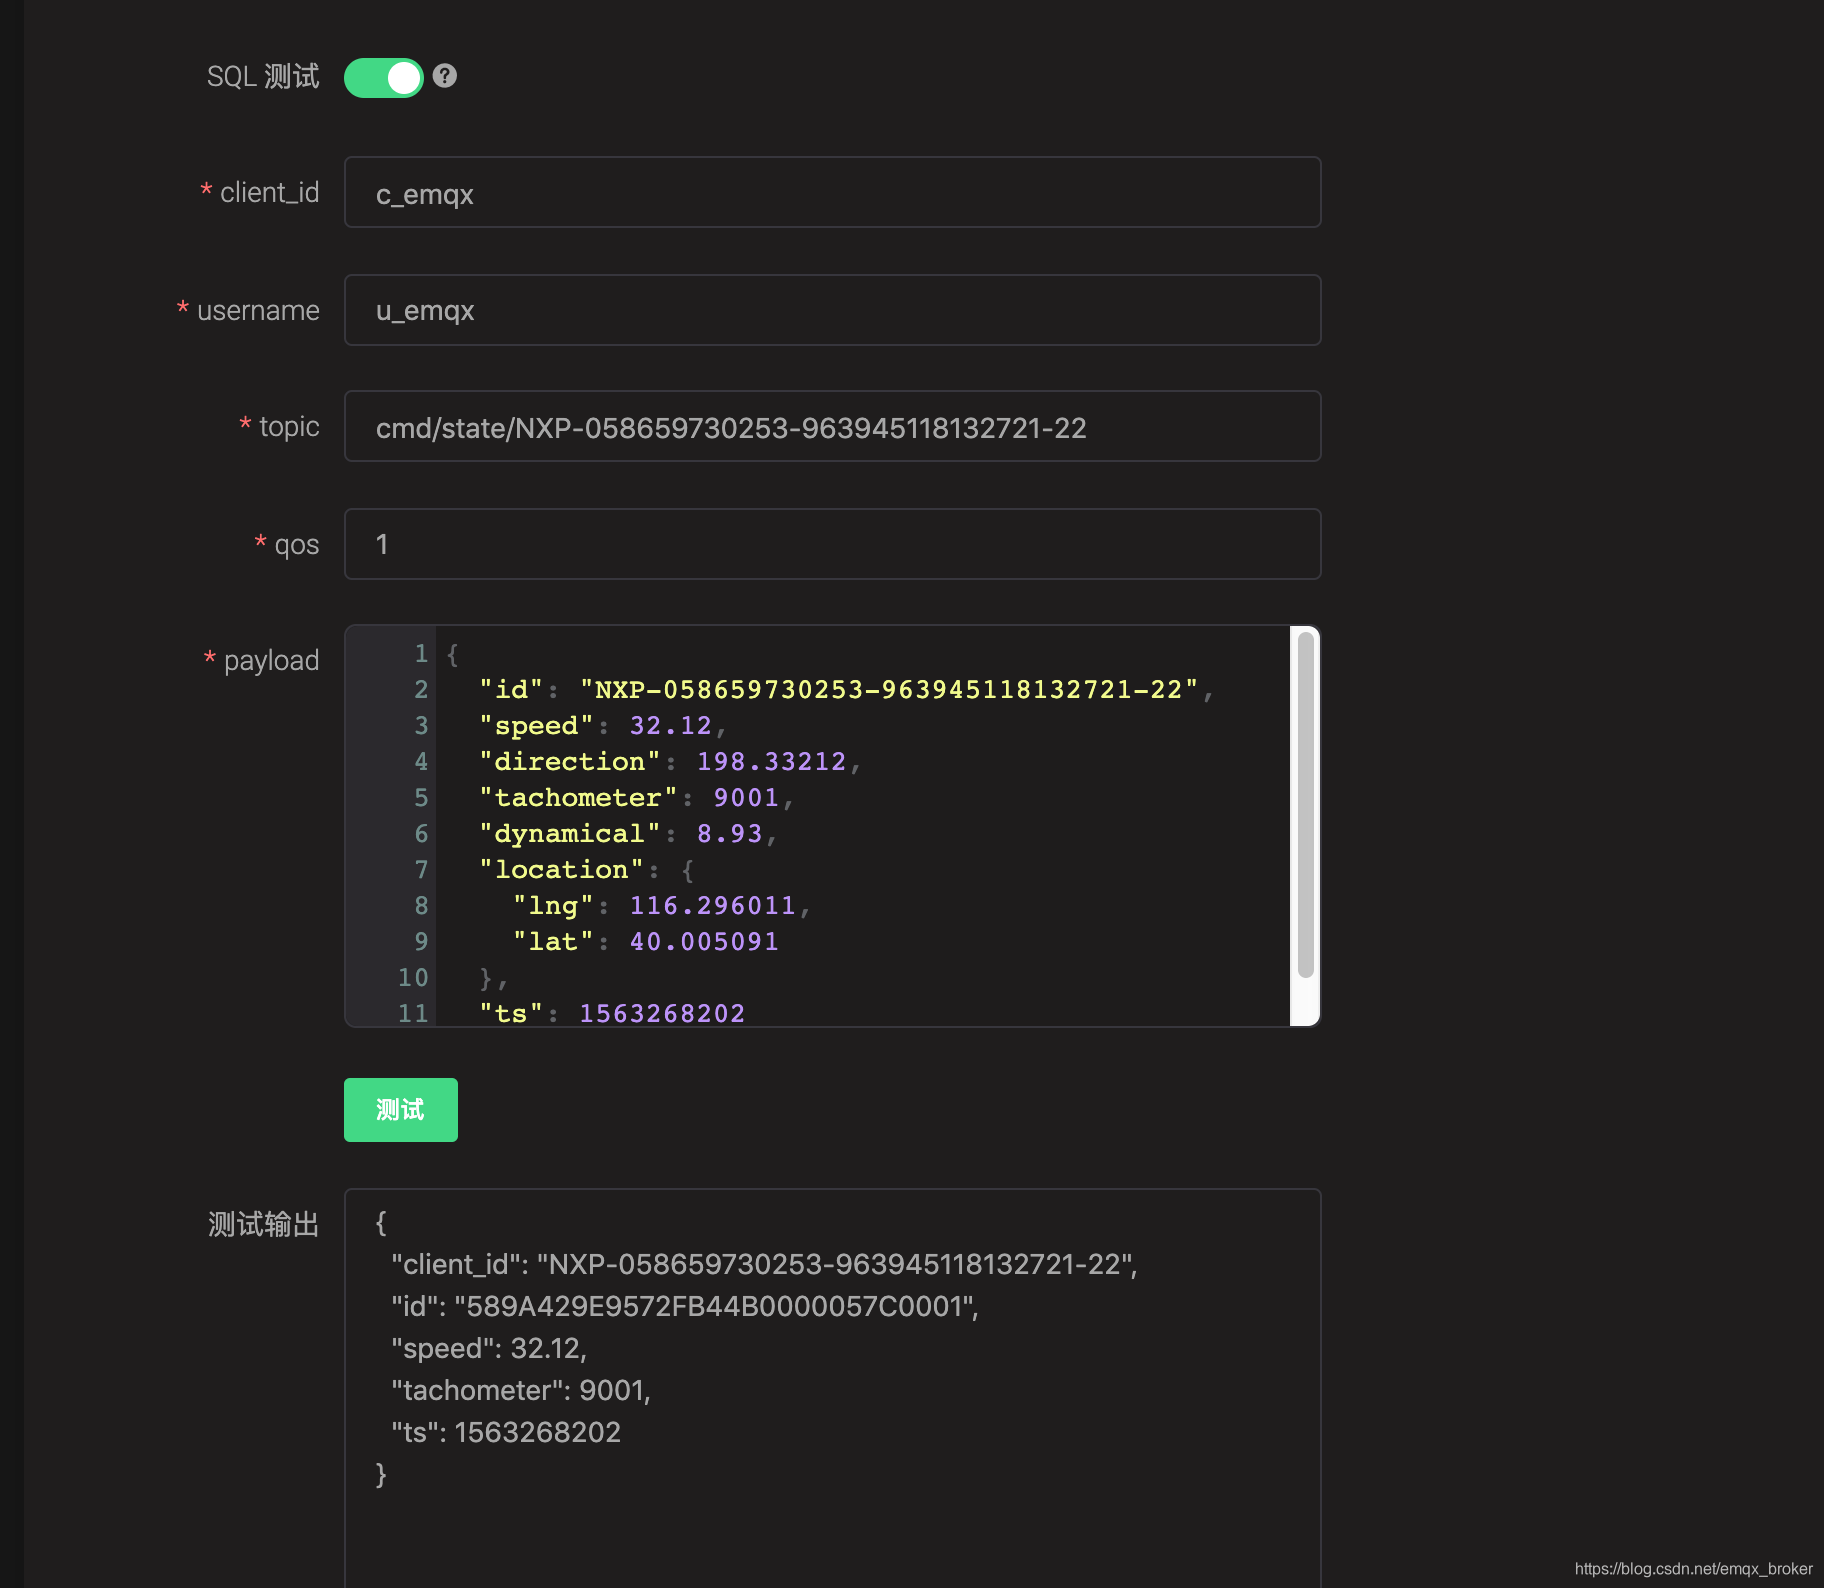Click the "lng": 116.296011 payload line

(661, 906)
